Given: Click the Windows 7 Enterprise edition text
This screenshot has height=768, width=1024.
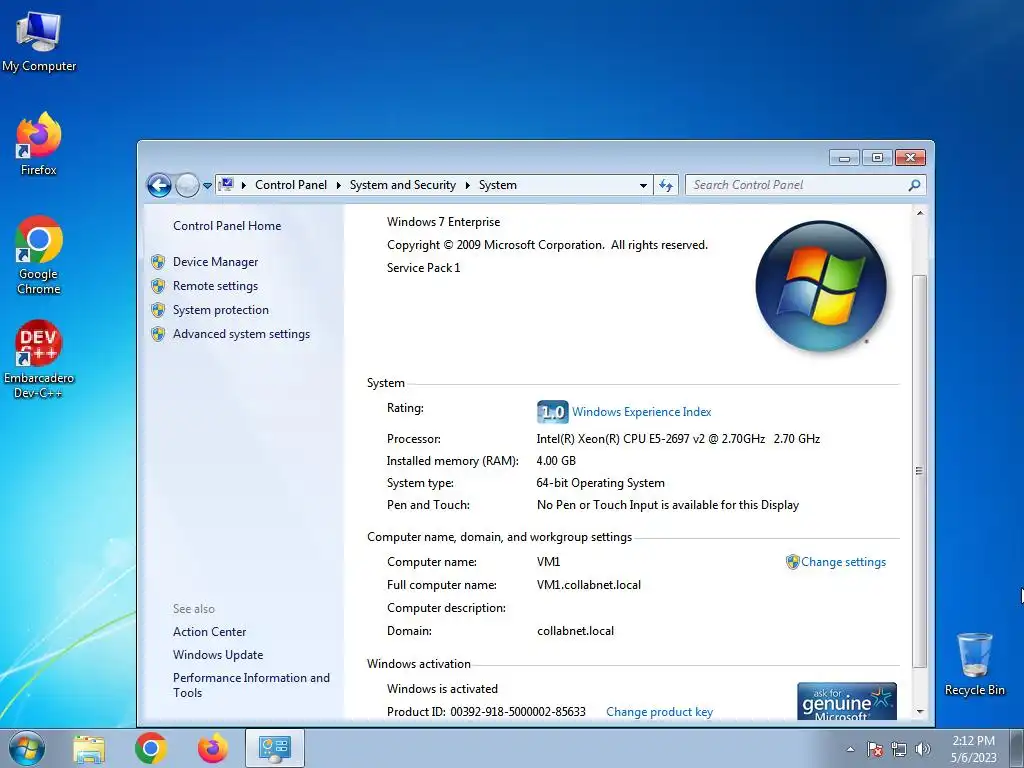Looking at the screenshot, I should (443, 222).
